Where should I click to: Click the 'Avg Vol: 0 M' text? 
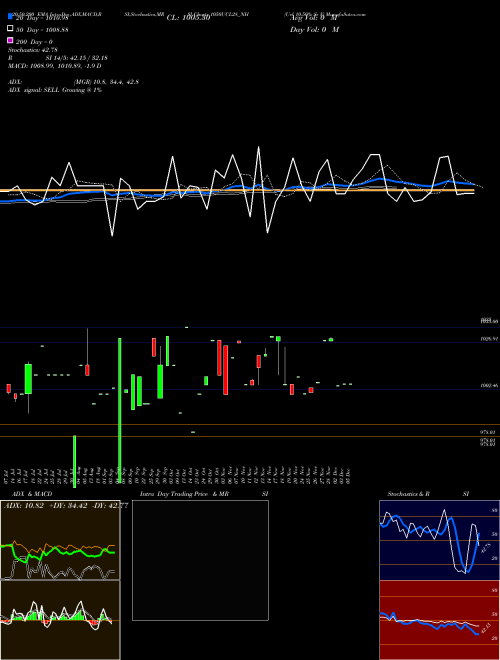[314, 18]
